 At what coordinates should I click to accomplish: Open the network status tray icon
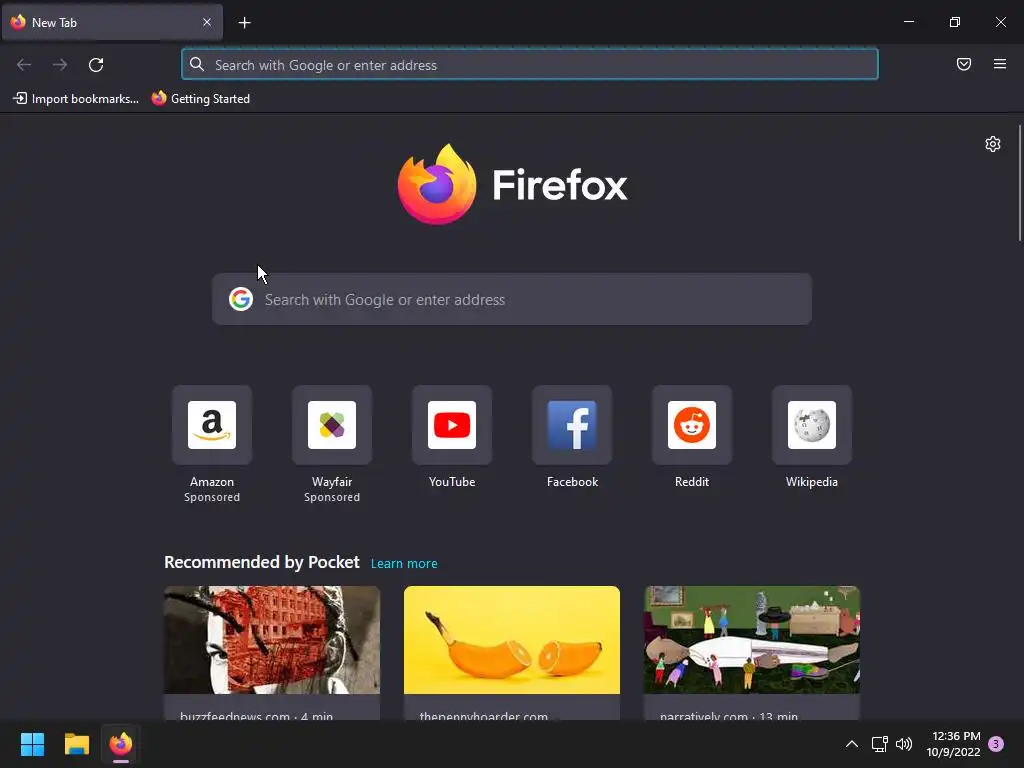(x=879, y=744)
